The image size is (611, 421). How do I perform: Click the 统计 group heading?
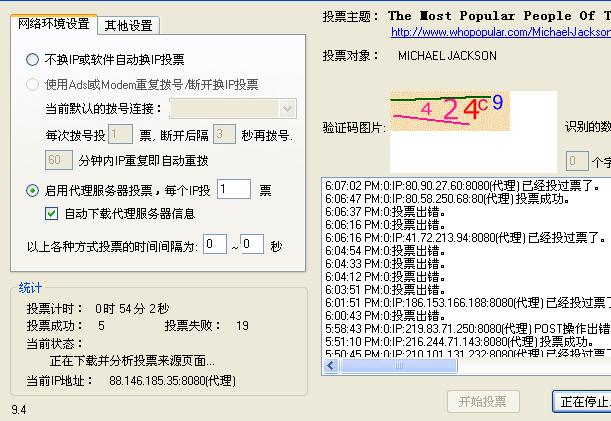click(30, 288)
